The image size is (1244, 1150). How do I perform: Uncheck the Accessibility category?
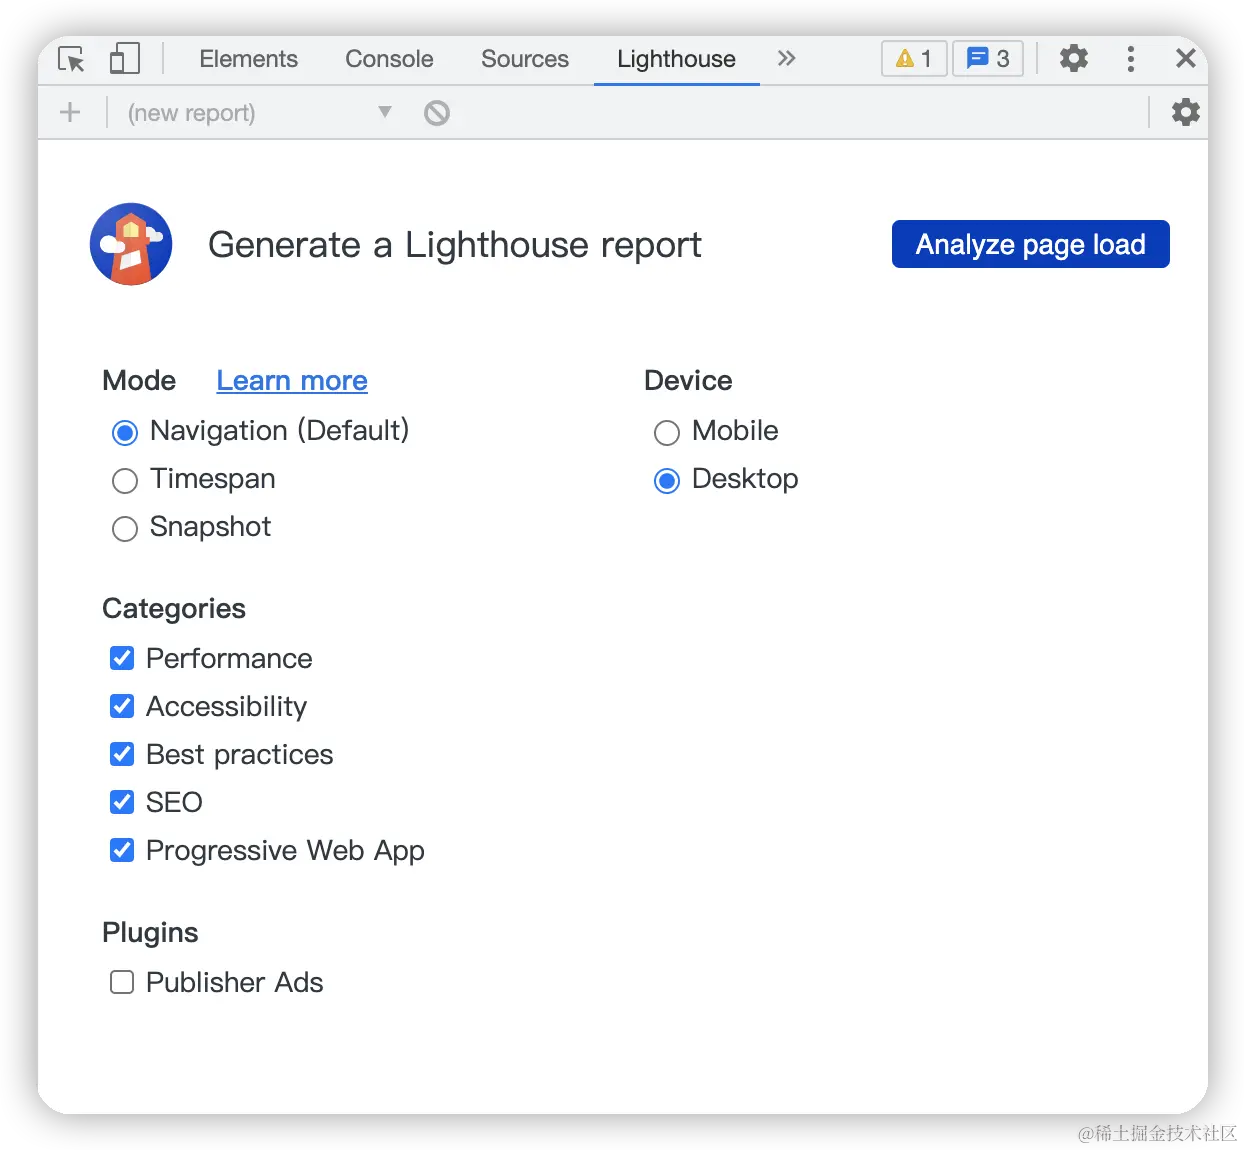point(122,706)
